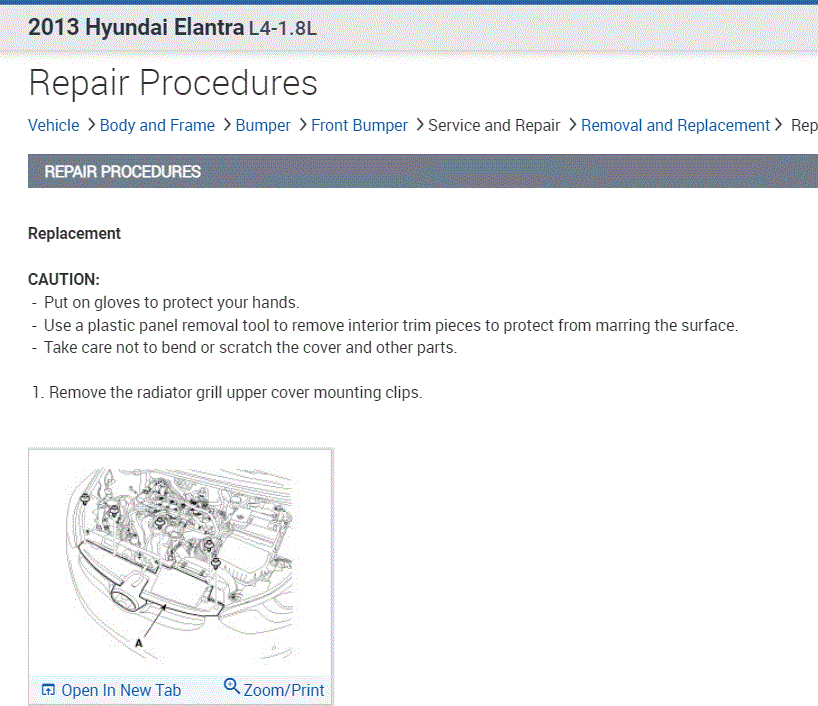The width and height of the screenshot is (818, 706).
Task: Click the L4-1.8L engine label
Action: [x=282, y=28]
